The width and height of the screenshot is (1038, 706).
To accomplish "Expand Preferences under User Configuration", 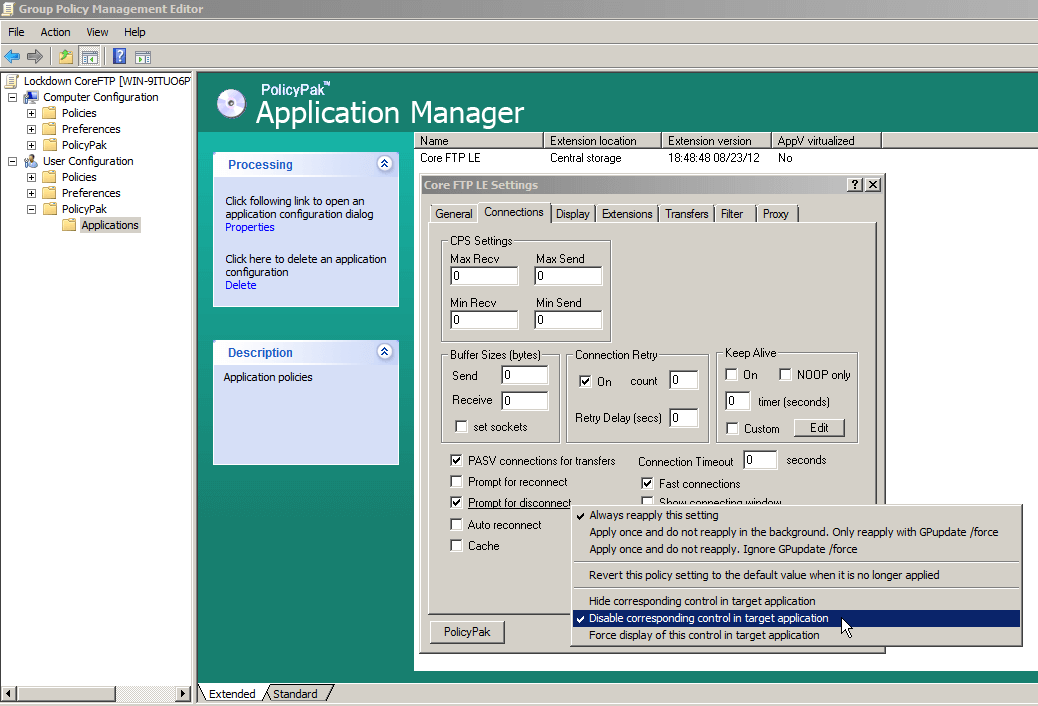I will coord(31,193).
